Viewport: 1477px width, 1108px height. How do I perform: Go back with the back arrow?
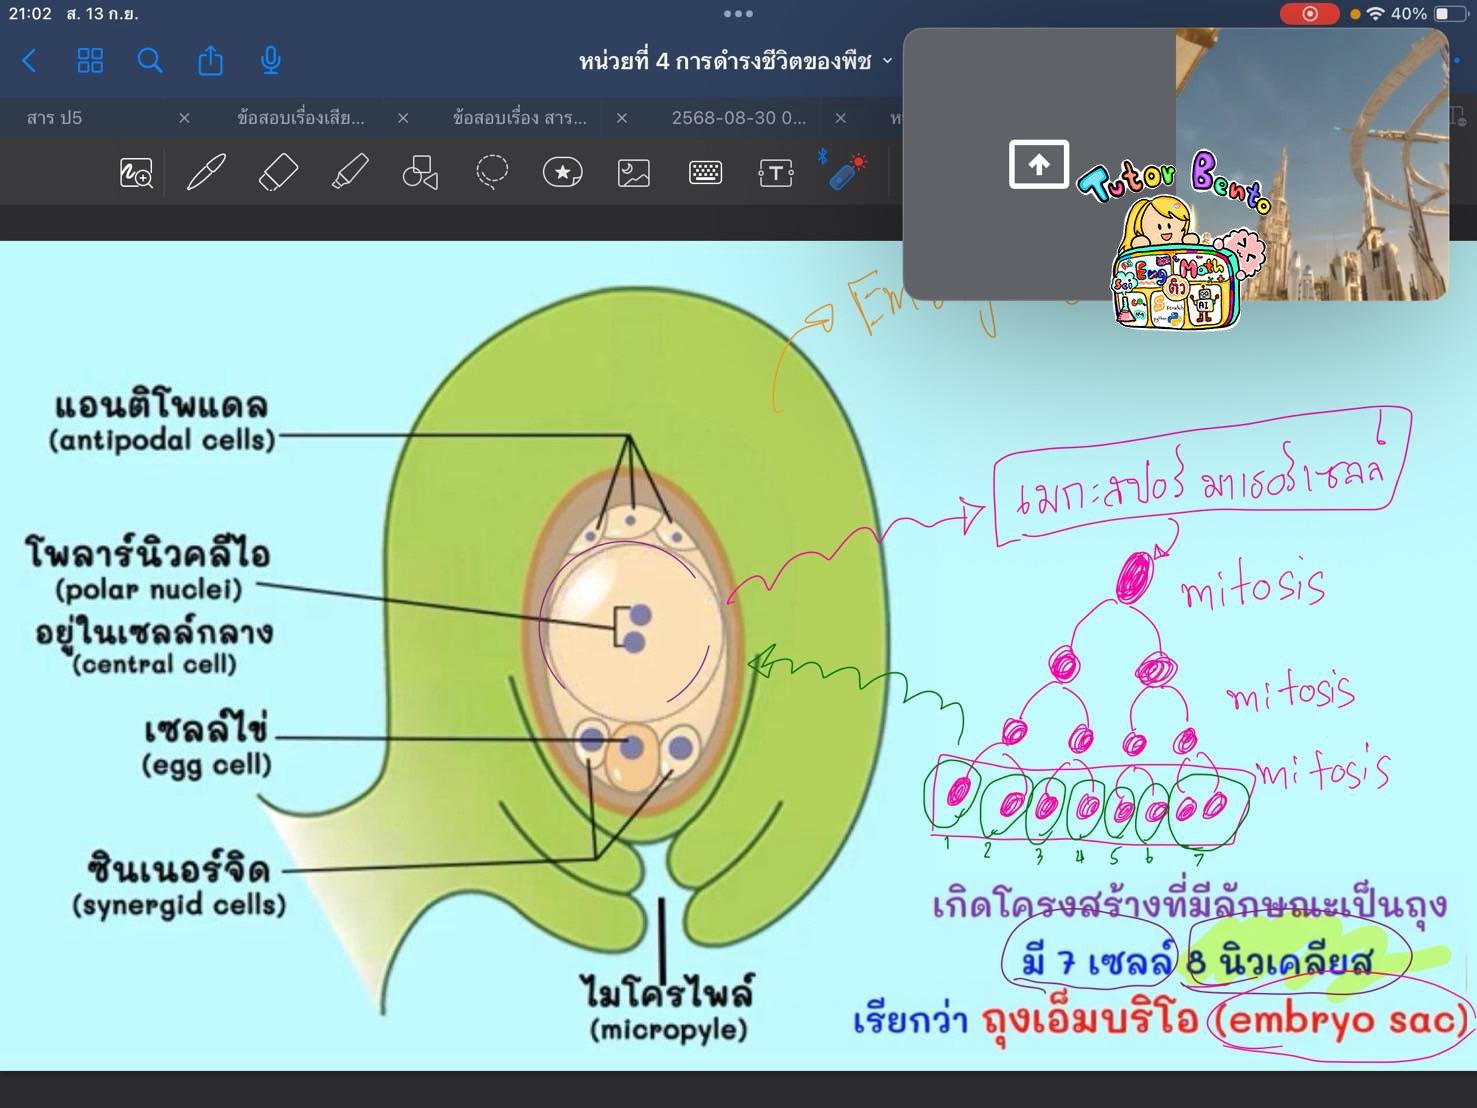click(29, 61)
